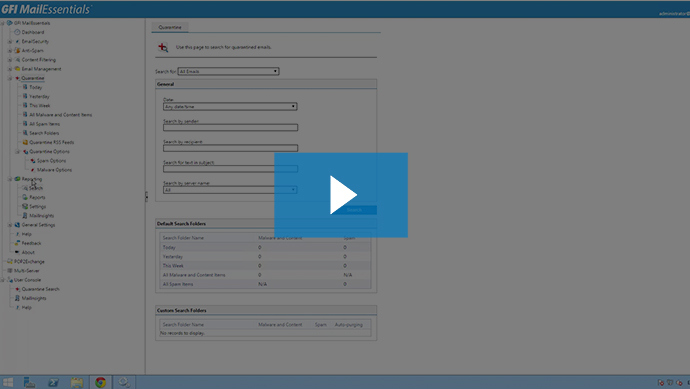This screenshot has width=690, height=389.
Task: Select the root GFI MailEssentials tree node
Action: point(32,23)
